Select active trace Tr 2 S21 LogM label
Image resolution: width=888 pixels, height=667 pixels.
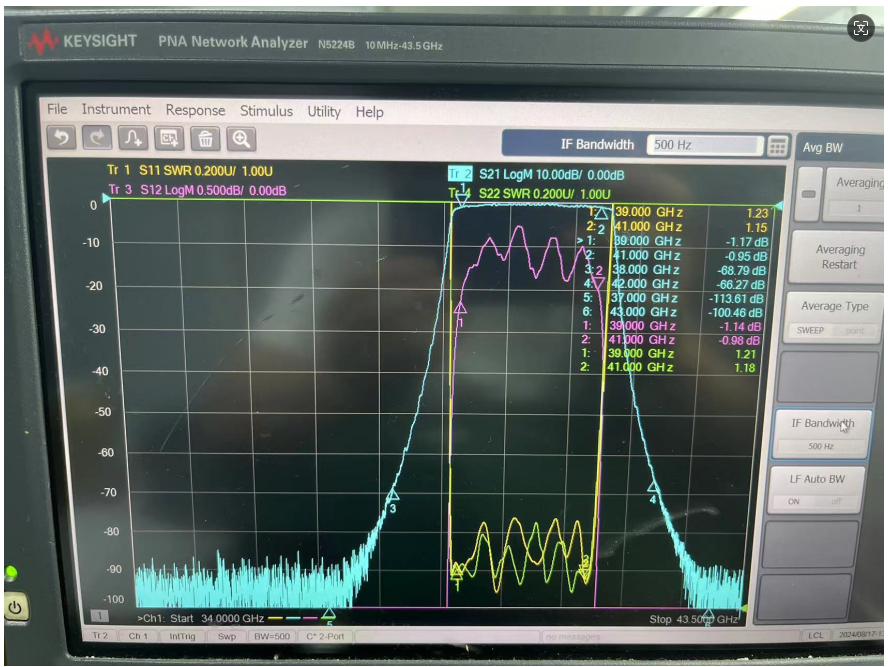pyautogui.click(x=536, y=174)
